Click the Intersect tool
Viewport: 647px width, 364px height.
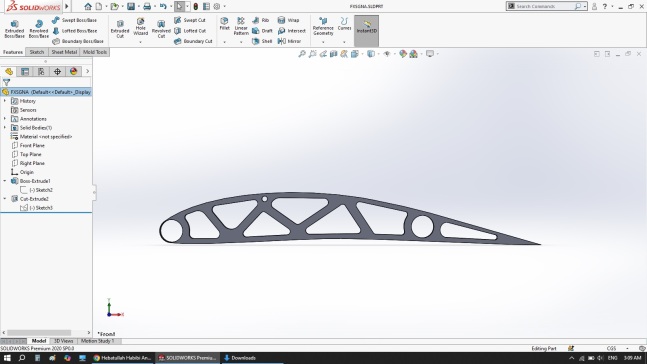click(x=291, y=31)
